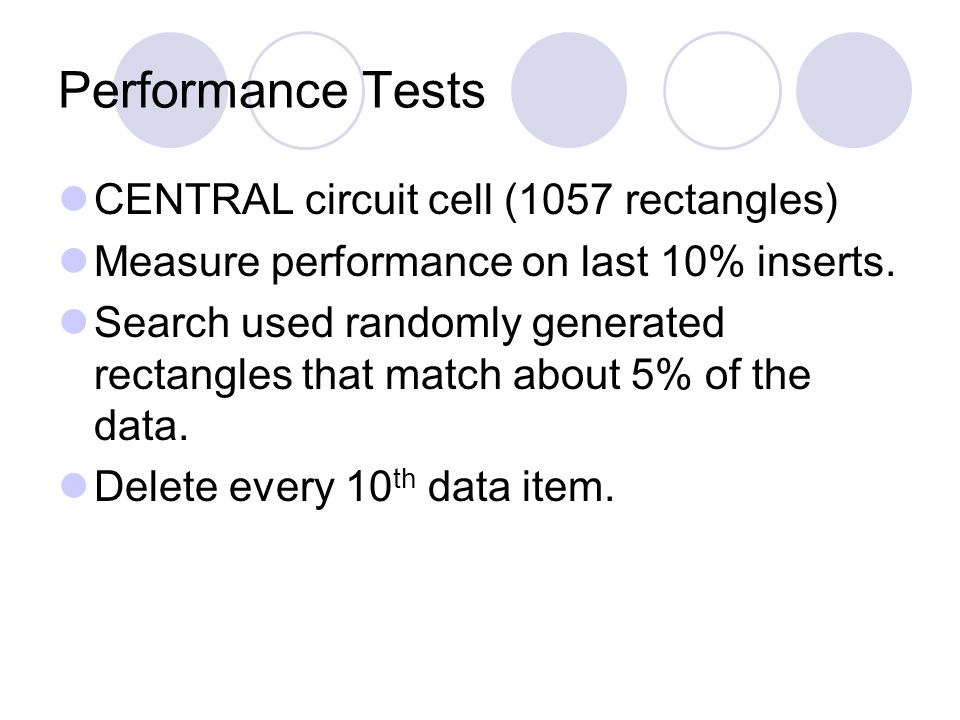Screen dimensions: 960x720
Task: Click the first filled lavender circle
Action: pos(171,90)
